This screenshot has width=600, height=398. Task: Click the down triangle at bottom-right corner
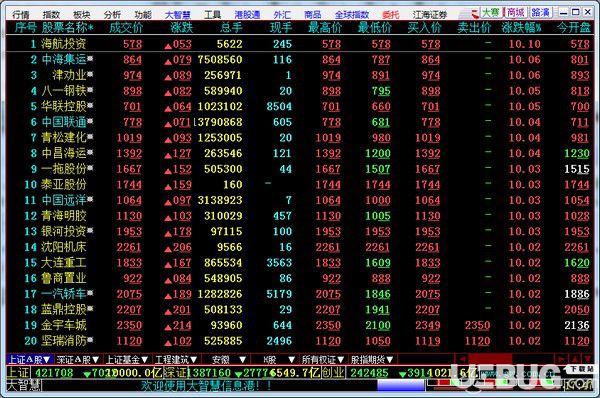[x=587, y=359]
